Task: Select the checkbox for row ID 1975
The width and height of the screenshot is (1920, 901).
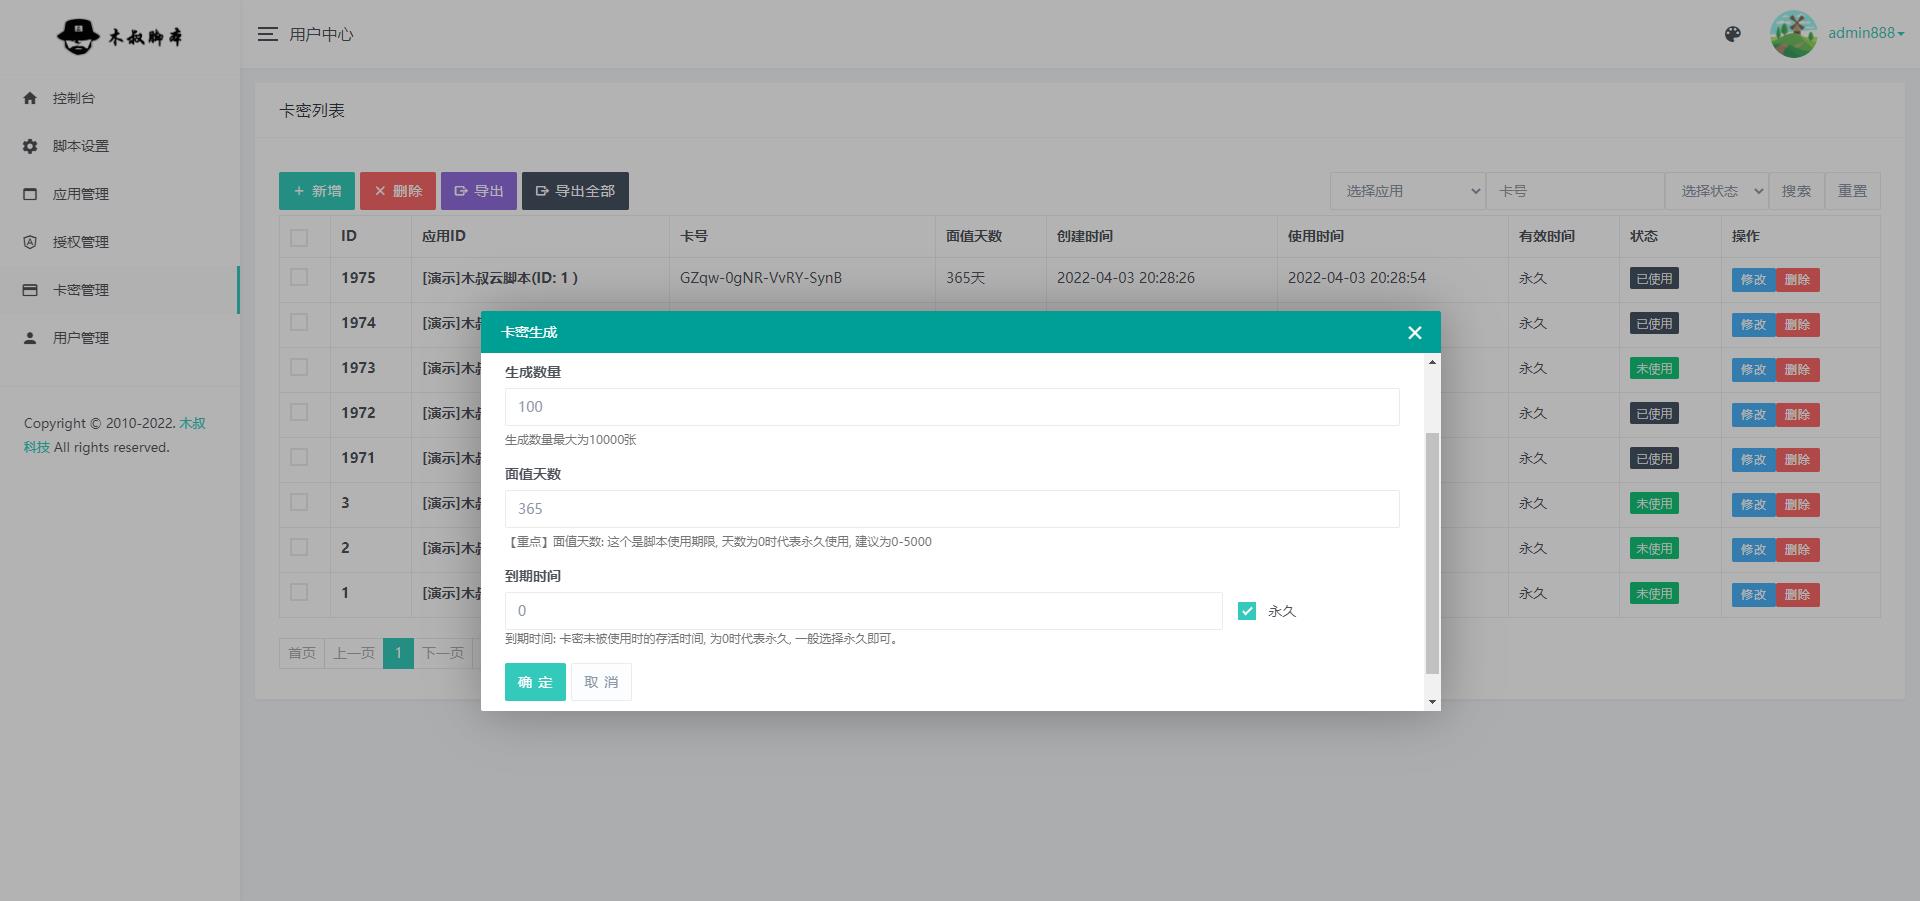Action: point(299,277)
